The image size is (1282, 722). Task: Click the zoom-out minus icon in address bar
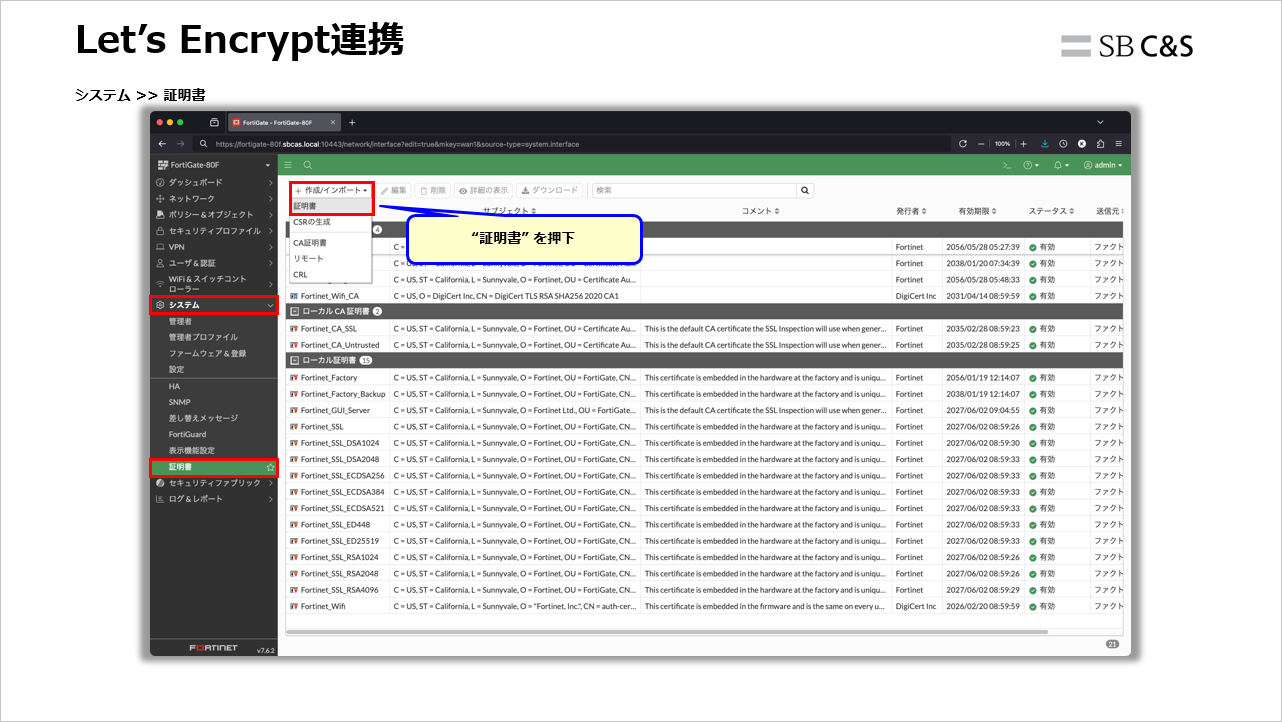[x=982, y=144]
